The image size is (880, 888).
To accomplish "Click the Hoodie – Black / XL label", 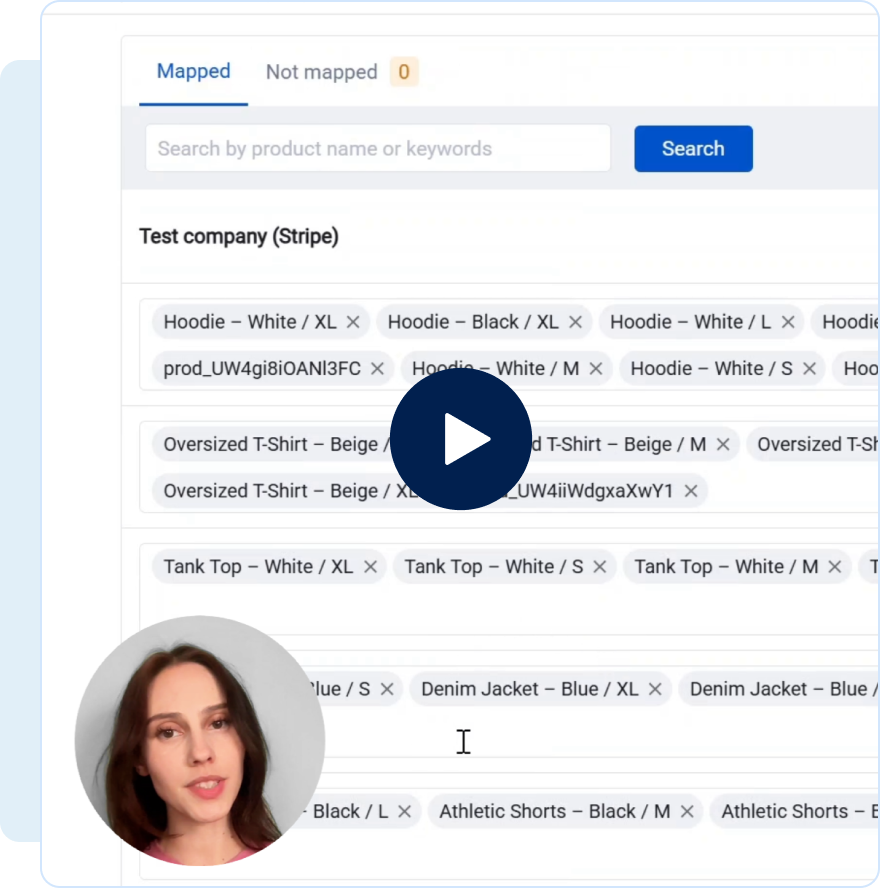I will pos(473,322).
